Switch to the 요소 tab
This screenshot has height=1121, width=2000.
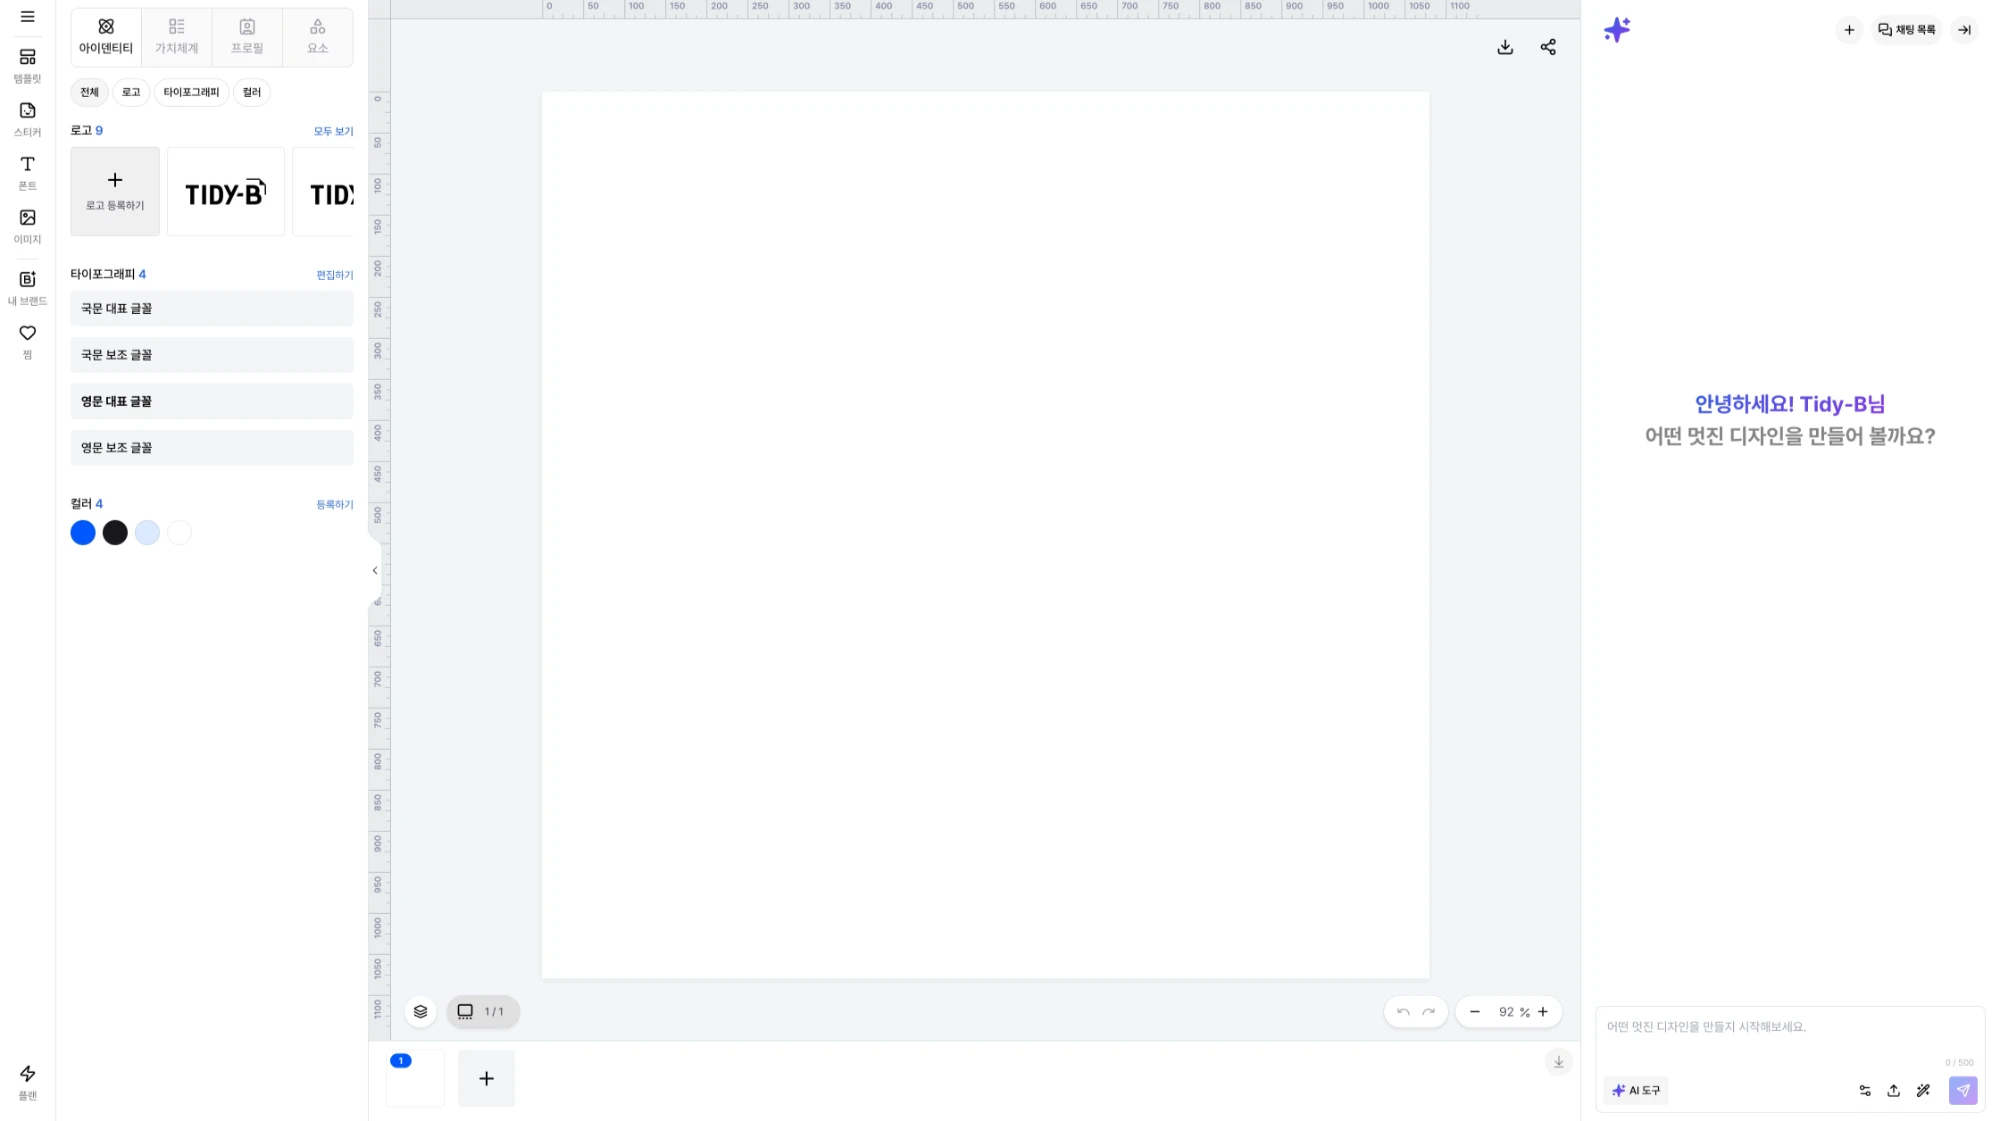317,36
